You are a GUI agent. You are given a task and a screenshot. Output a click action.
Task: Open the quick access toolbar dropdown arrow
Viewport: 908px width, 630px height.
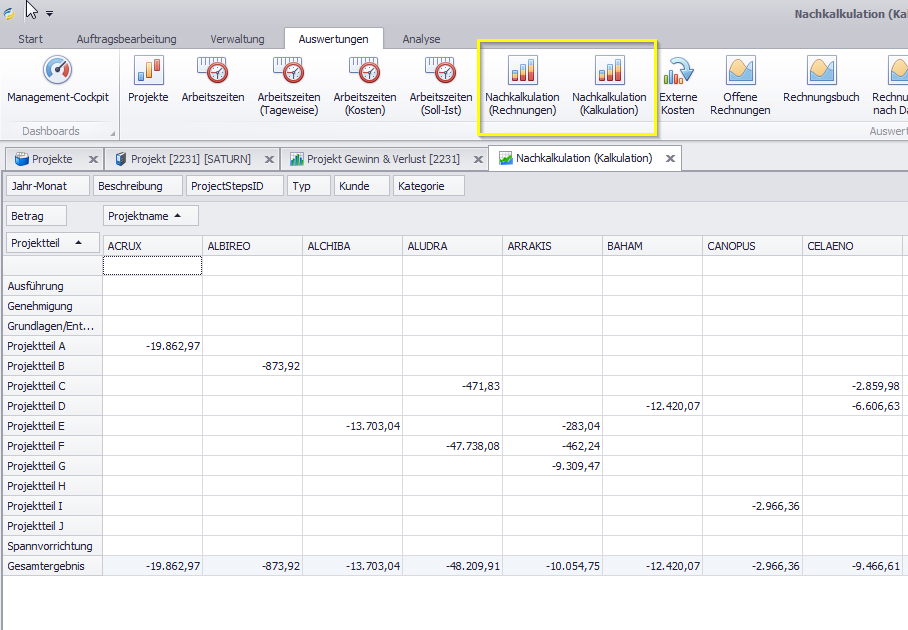50,14
